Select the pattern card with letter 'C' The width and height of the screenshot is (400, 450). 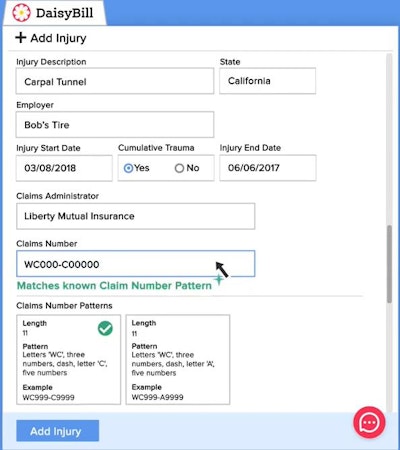click(68, 360)
